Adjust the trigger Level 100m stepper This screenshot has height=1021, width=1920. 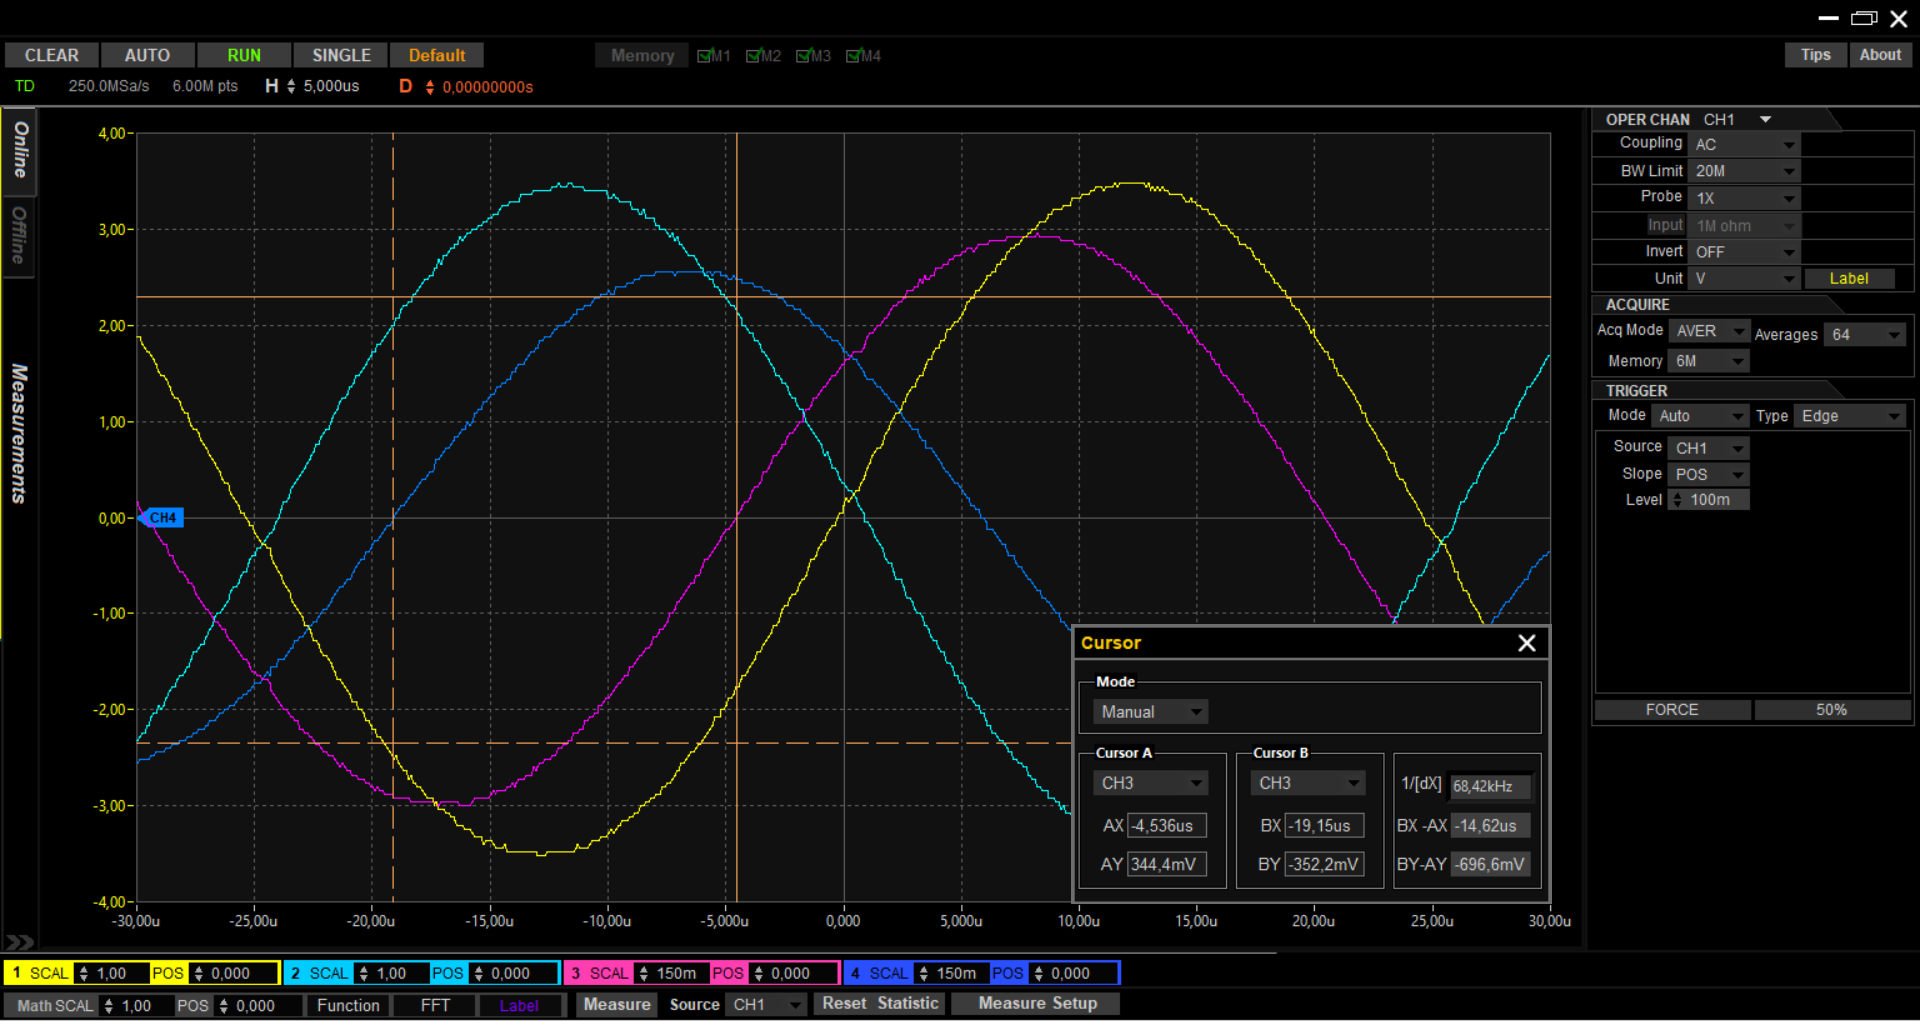pyautogui.click(x=1677, y=500)
